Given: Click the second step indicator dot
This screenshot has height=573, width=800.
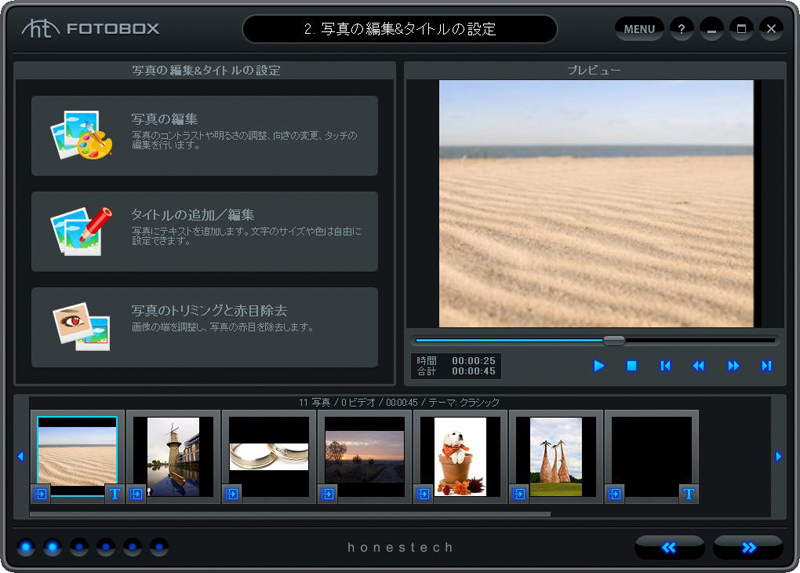Looking at the screenshot, I should [x=52, y=547].
